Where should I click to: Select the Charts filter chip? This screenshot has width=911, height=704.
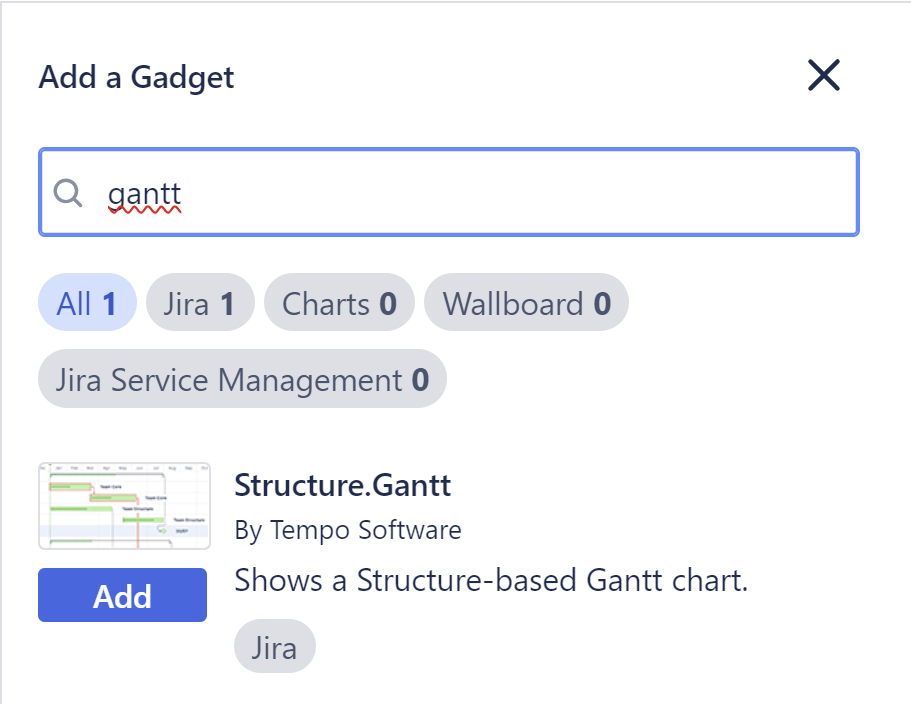(x=339, y=302)
